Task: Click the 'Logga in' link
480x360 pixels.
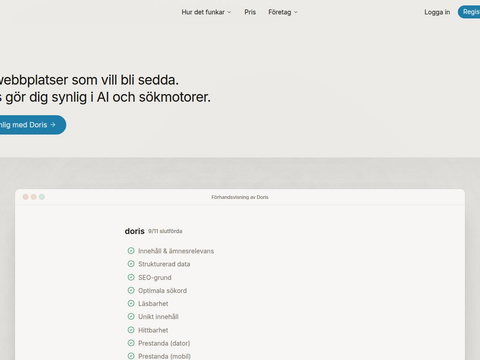Action: click(437, 12)
